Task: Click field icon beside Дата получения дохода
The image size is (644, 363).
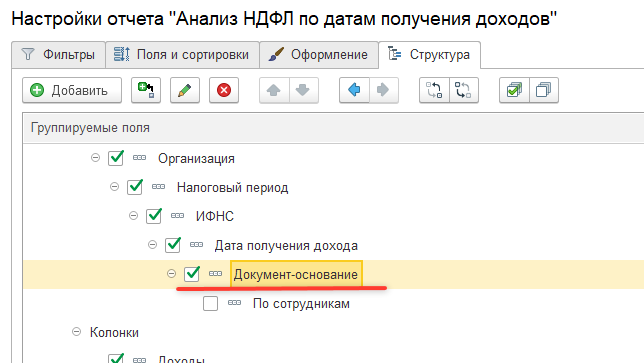Action: click(x=197, y=245)
